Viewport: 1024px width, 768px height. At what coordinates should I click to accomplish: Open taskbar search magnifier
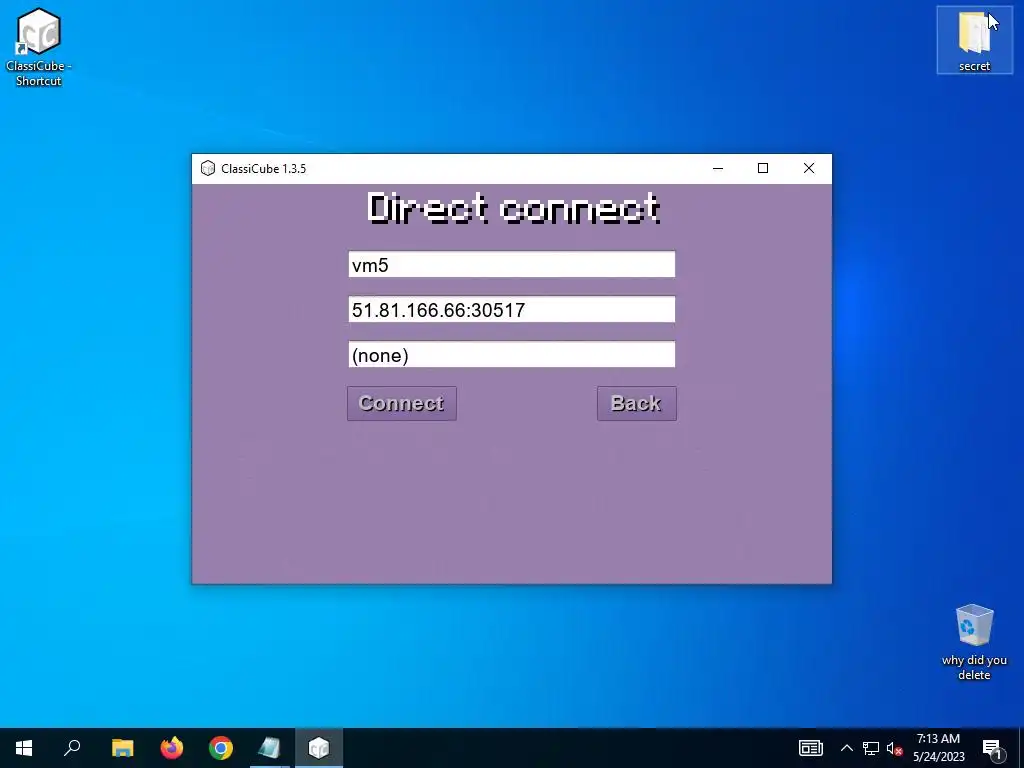click(x=72, y=748)
